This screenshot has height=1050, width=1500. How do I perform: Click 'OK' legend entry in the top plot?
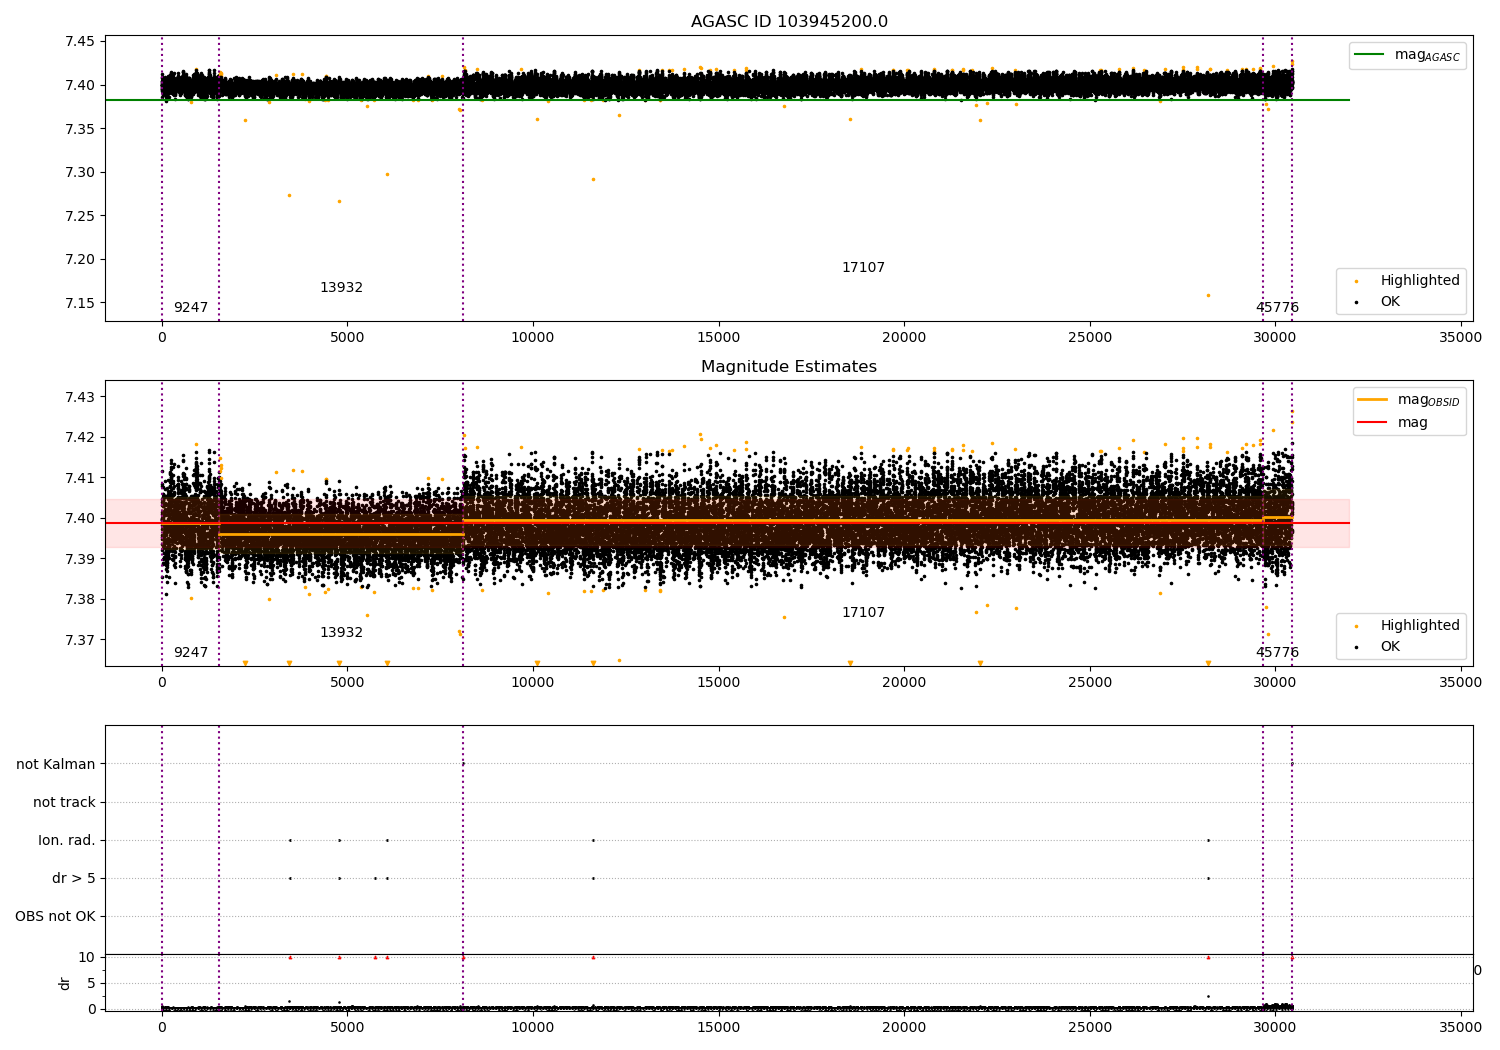[1390, 302]
